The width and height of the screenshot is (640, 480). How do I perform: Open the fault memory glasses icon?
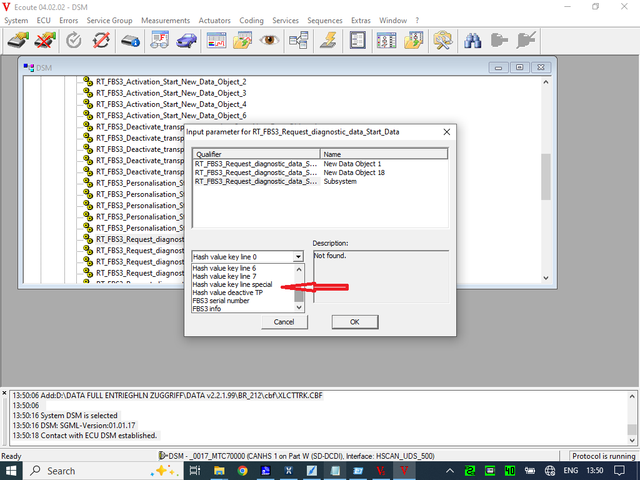tap(159, 40)
